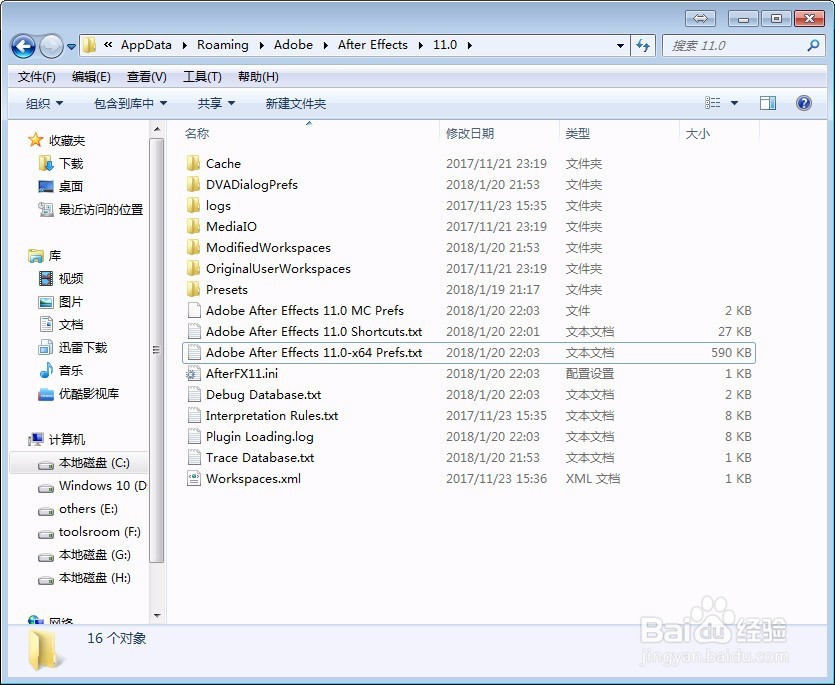This screenshot has width=835, height=685.
Task: Select the Presets folder icon
Action: point(193,289)
